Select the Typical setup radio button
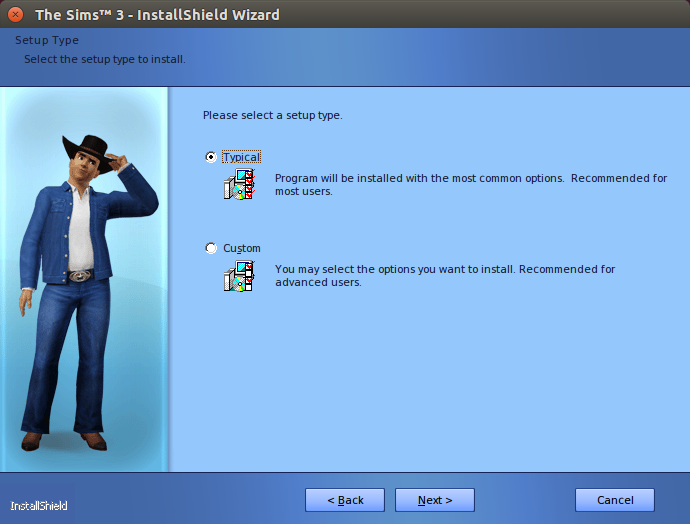This screenshot has height=524, width=690. click(211, 157)
